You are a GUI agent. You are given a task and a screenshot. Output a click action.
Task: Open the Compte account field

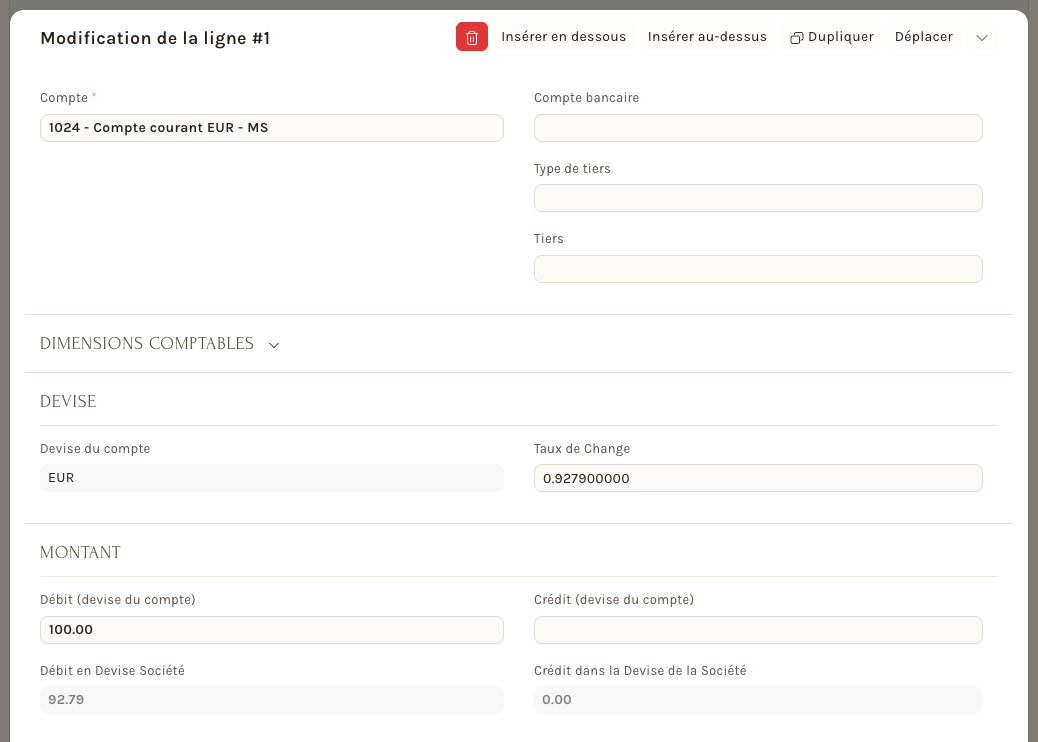click(x=271, y=128)
